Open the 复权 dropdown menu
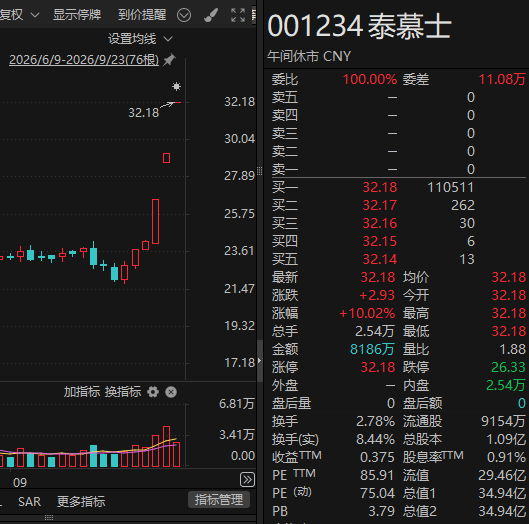529x524 pixels. pyautogui.click(x=20, y=15)
